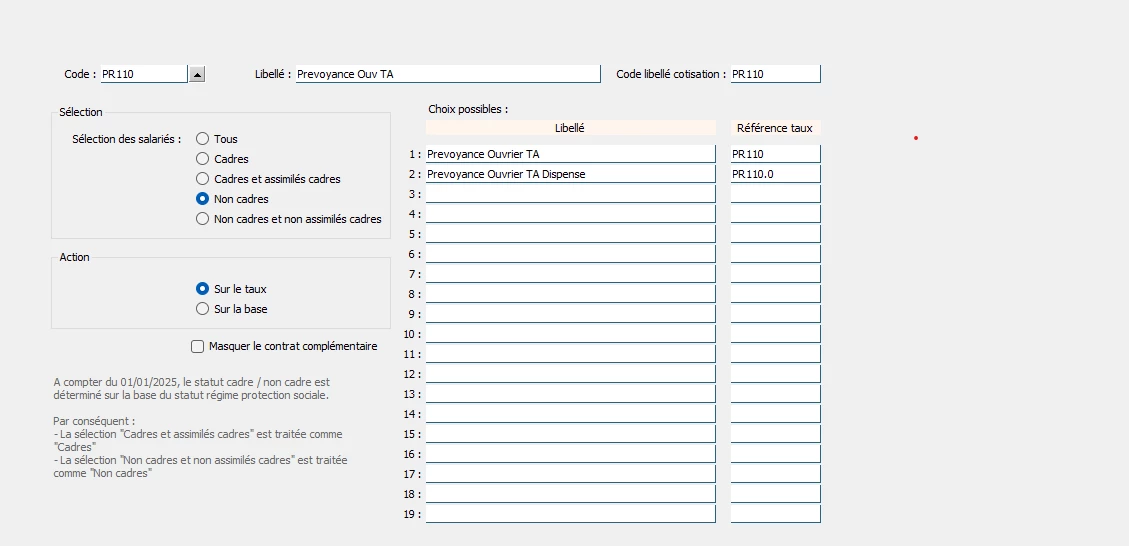1129x546 pixels.
Task: Click the empty Libellé field on row 4
Action: coord(570,214)
